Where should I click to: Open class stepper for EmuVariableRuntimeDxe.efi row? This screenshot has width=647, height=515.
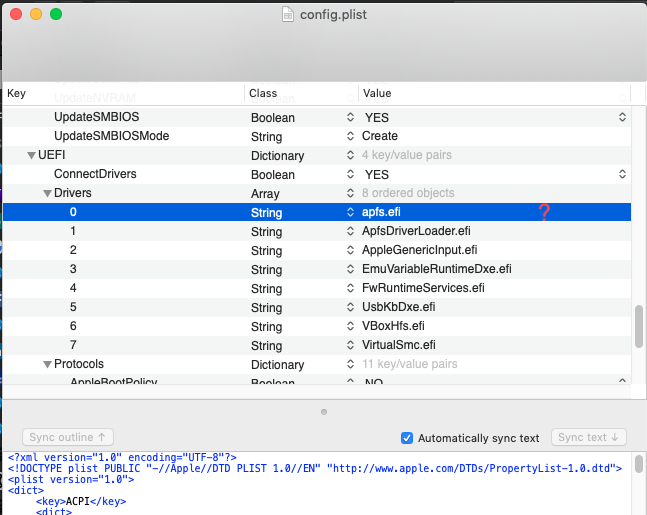click(350, 269)
